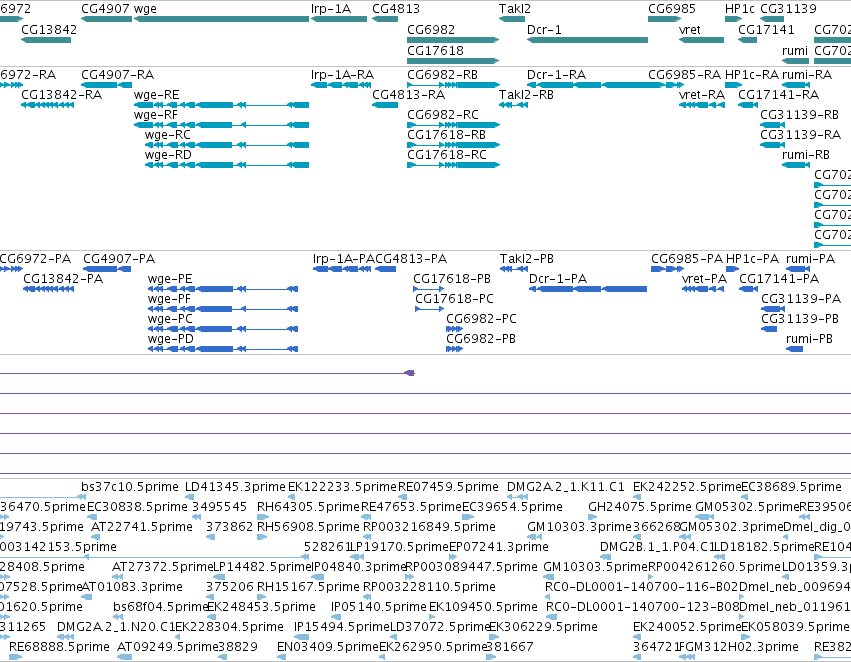851x662 pixels.
Task: Click transcript Takl2-RB
Action: [x=513, y=105]
